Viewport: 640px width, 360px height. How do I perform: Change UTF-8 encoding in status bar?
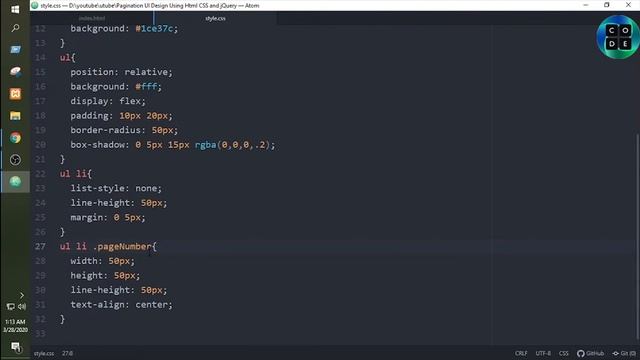[x=543, y=353]
